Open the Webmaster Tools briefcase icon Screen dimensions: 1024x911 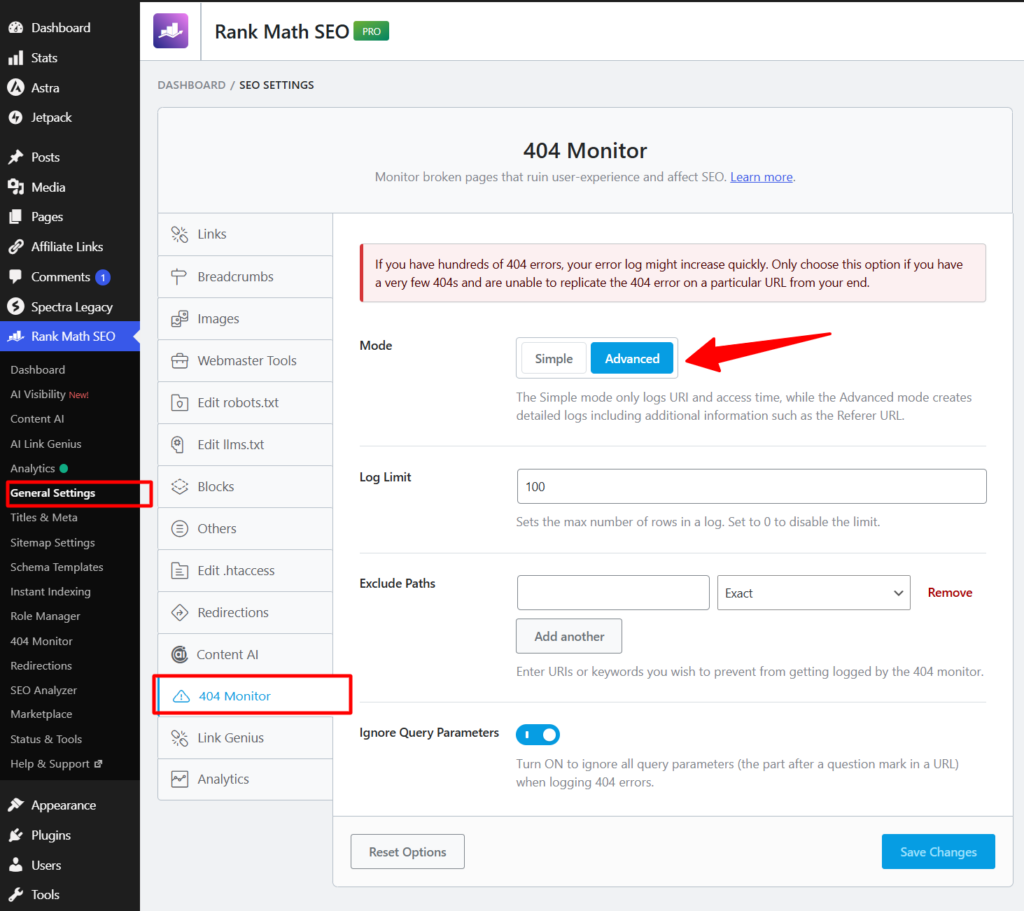click(x=179, y=360)
